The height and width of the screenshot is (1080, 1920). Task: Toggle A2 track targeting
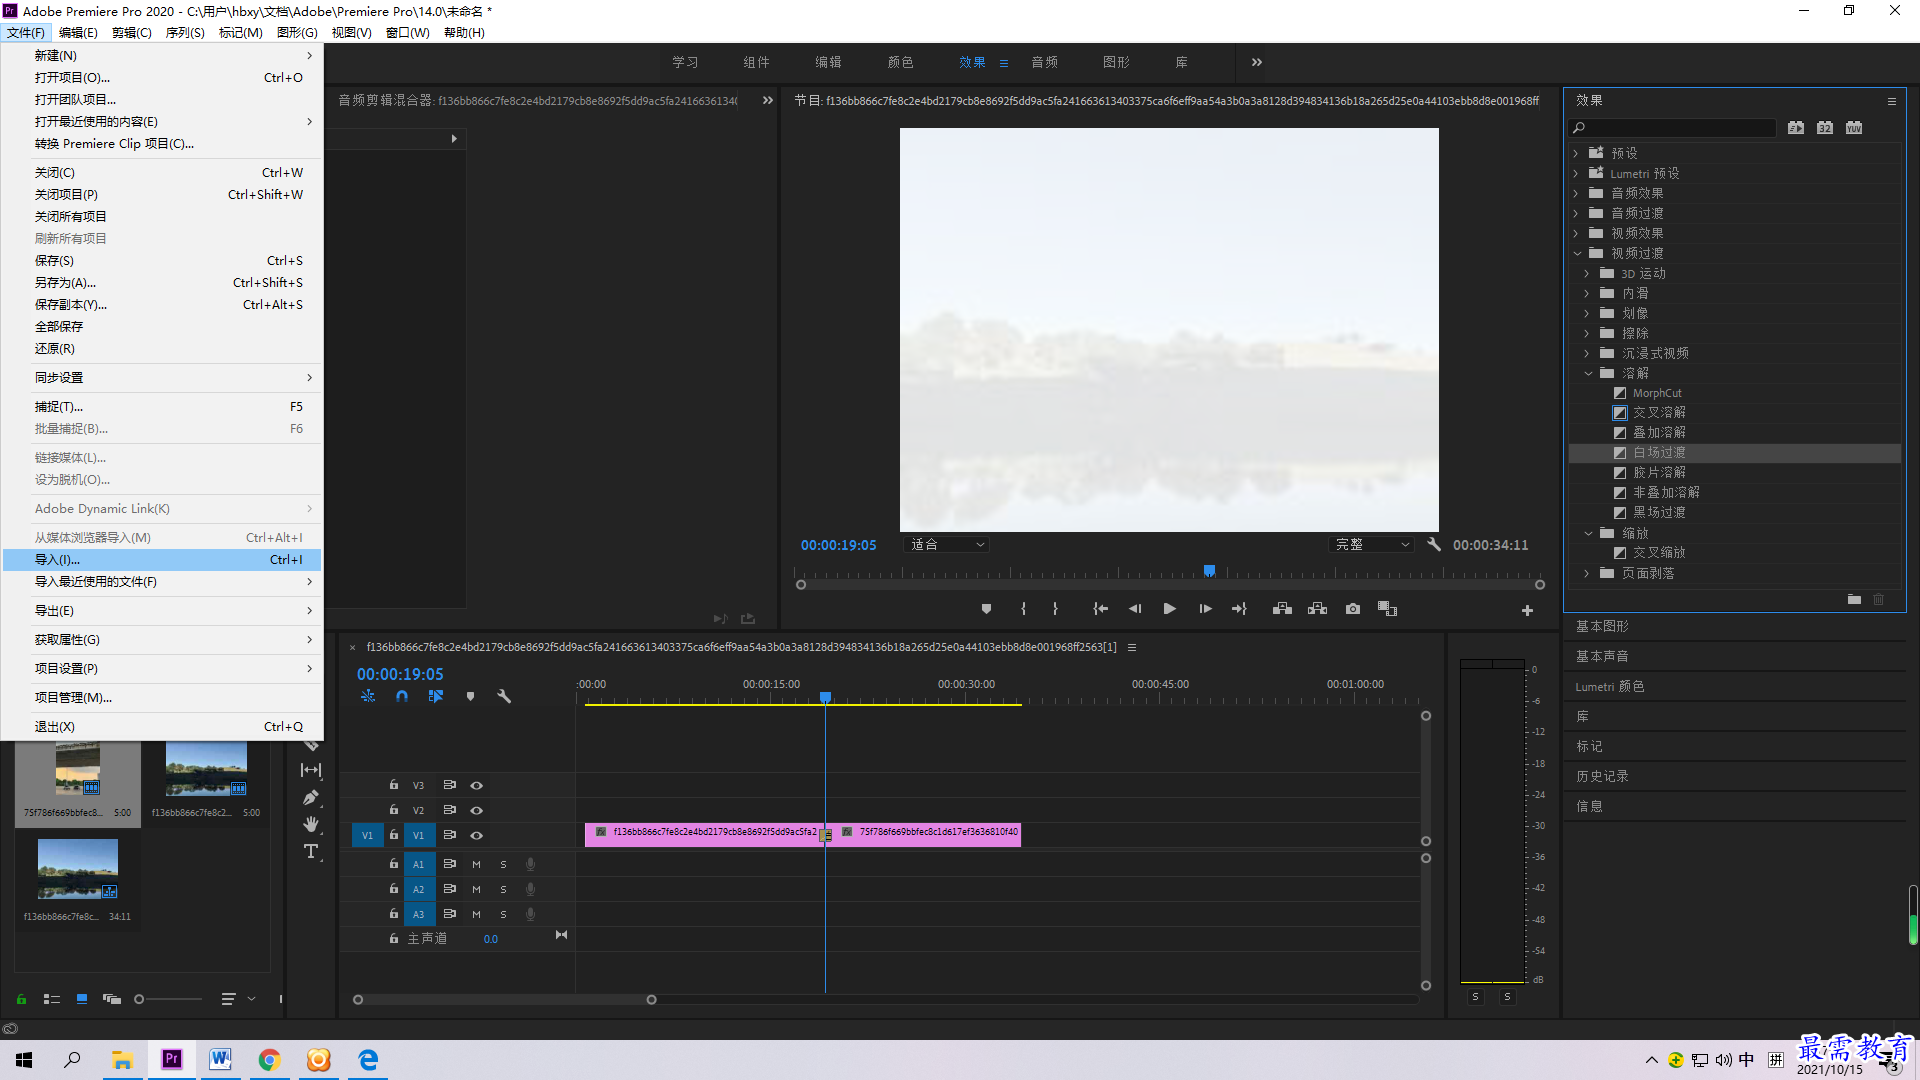[419, 889]
